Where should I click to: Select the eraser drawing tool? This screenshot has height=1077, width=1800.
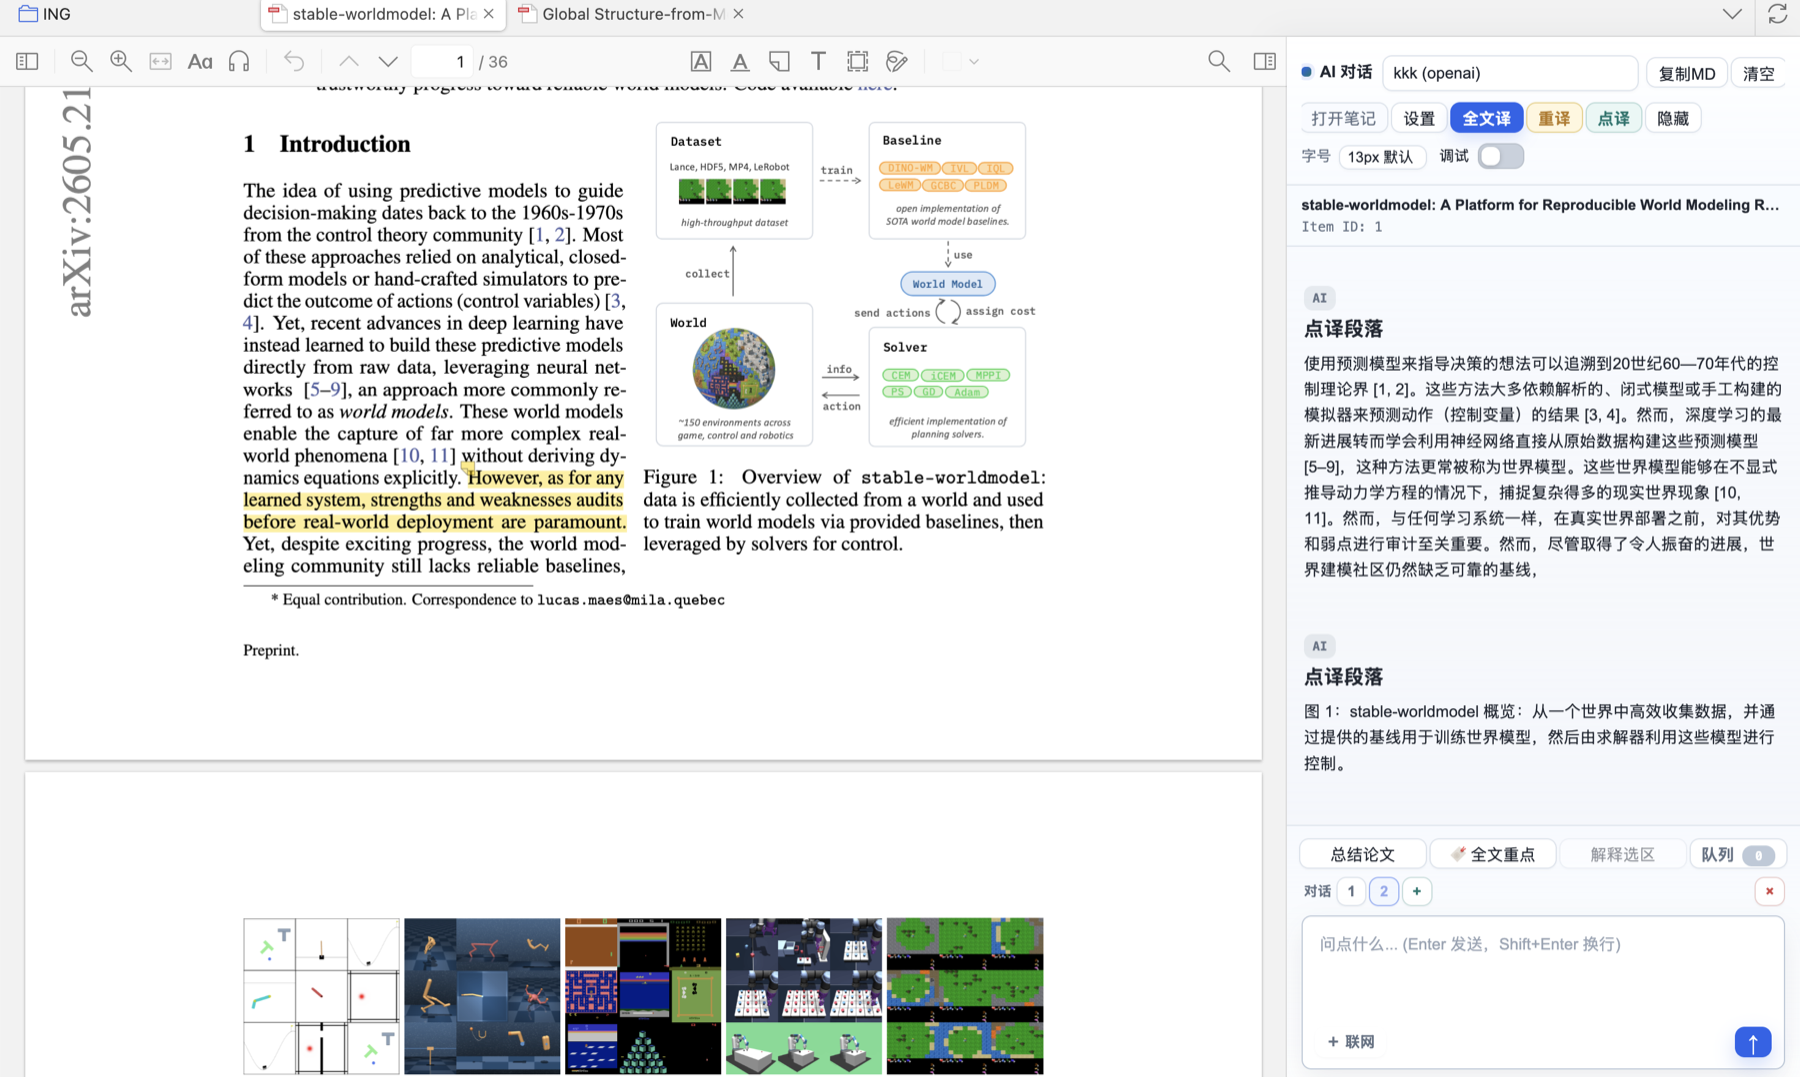897,62
